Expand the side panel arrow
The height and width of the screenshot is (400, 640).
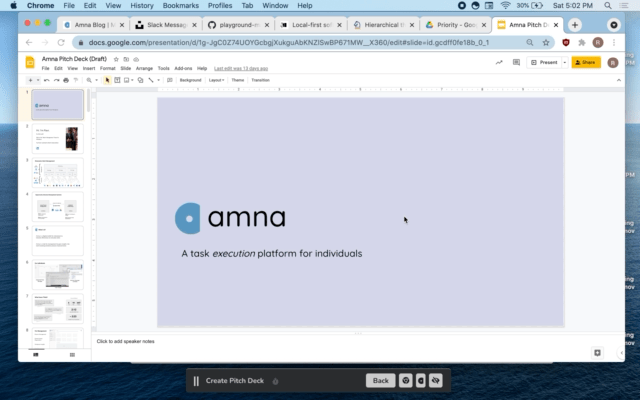tap(621, 353)
